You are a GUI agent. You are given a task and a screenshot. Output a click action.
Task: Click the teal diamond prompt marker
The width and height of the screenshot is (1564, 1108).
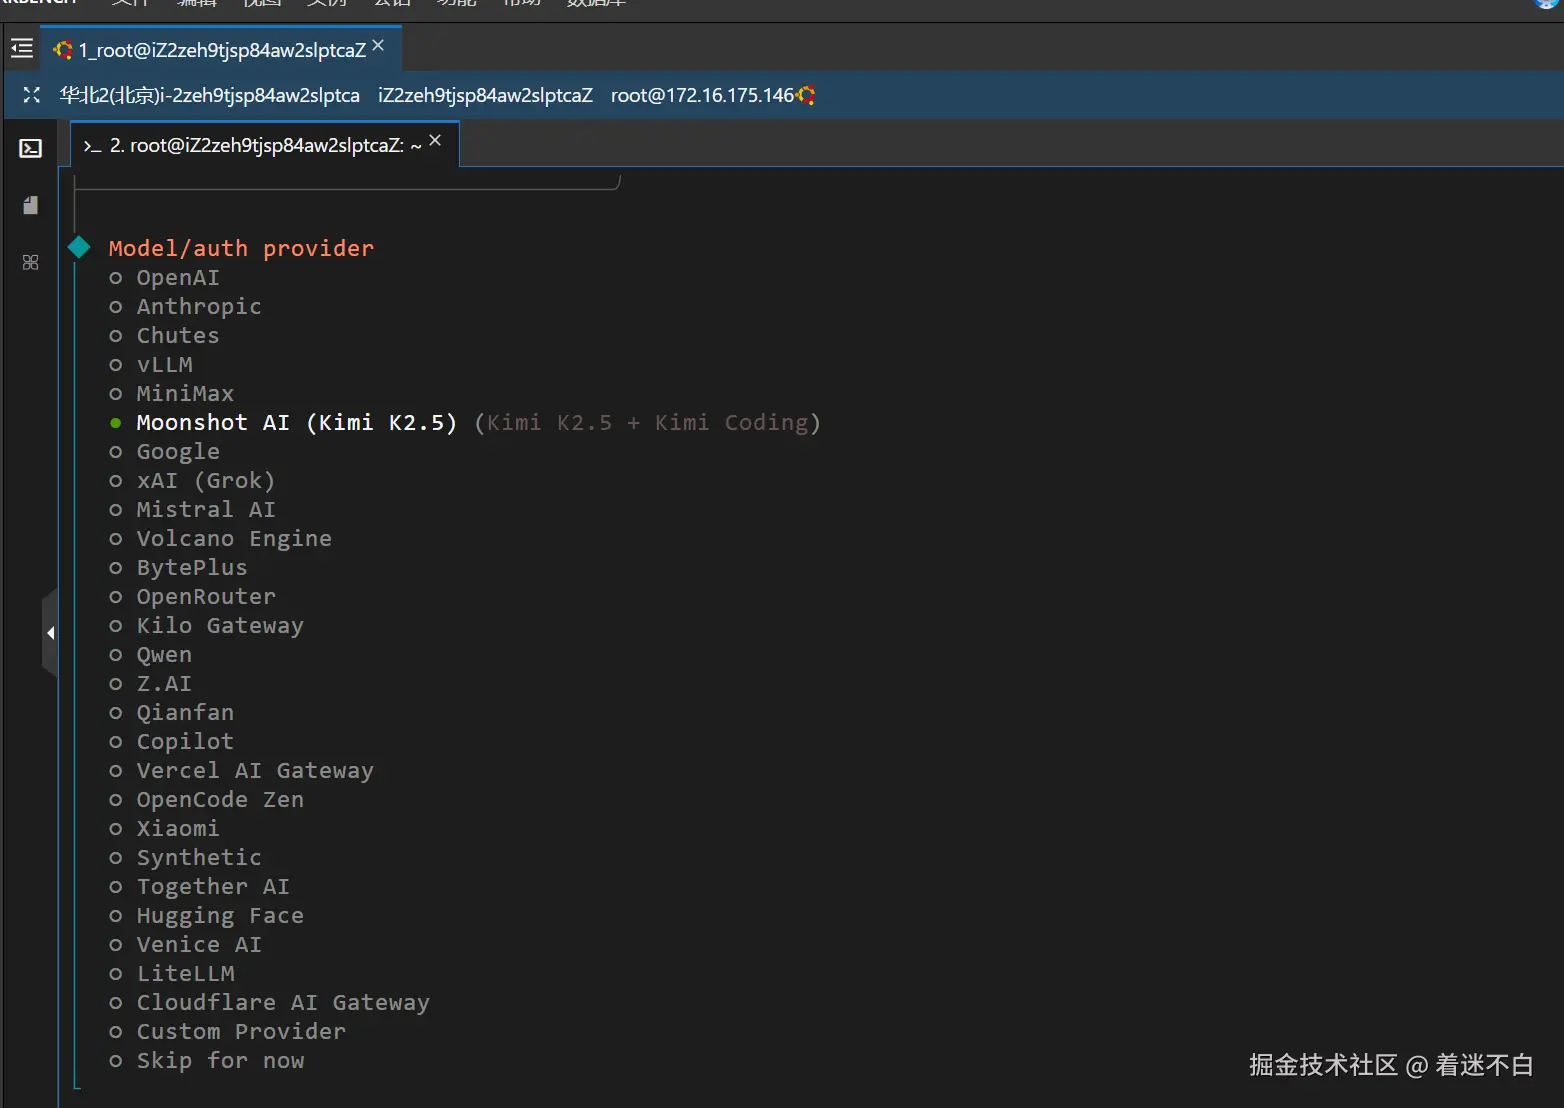click(x=80, y=247)
